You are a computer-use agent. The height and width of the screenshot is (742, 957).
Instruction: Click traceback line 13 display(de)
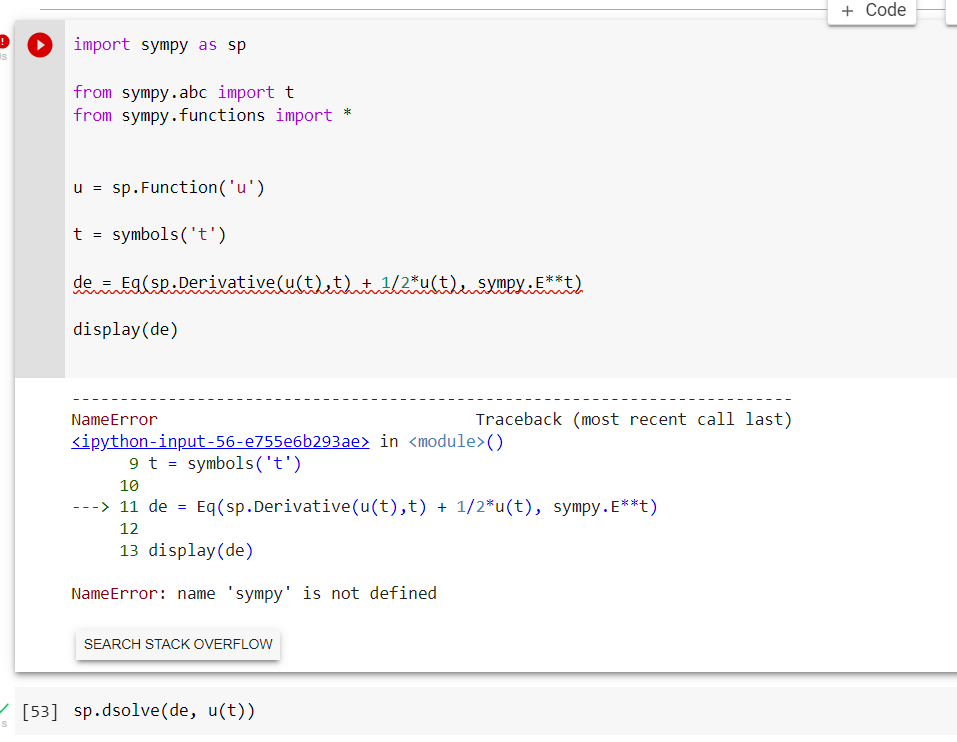tap(186, 551)
